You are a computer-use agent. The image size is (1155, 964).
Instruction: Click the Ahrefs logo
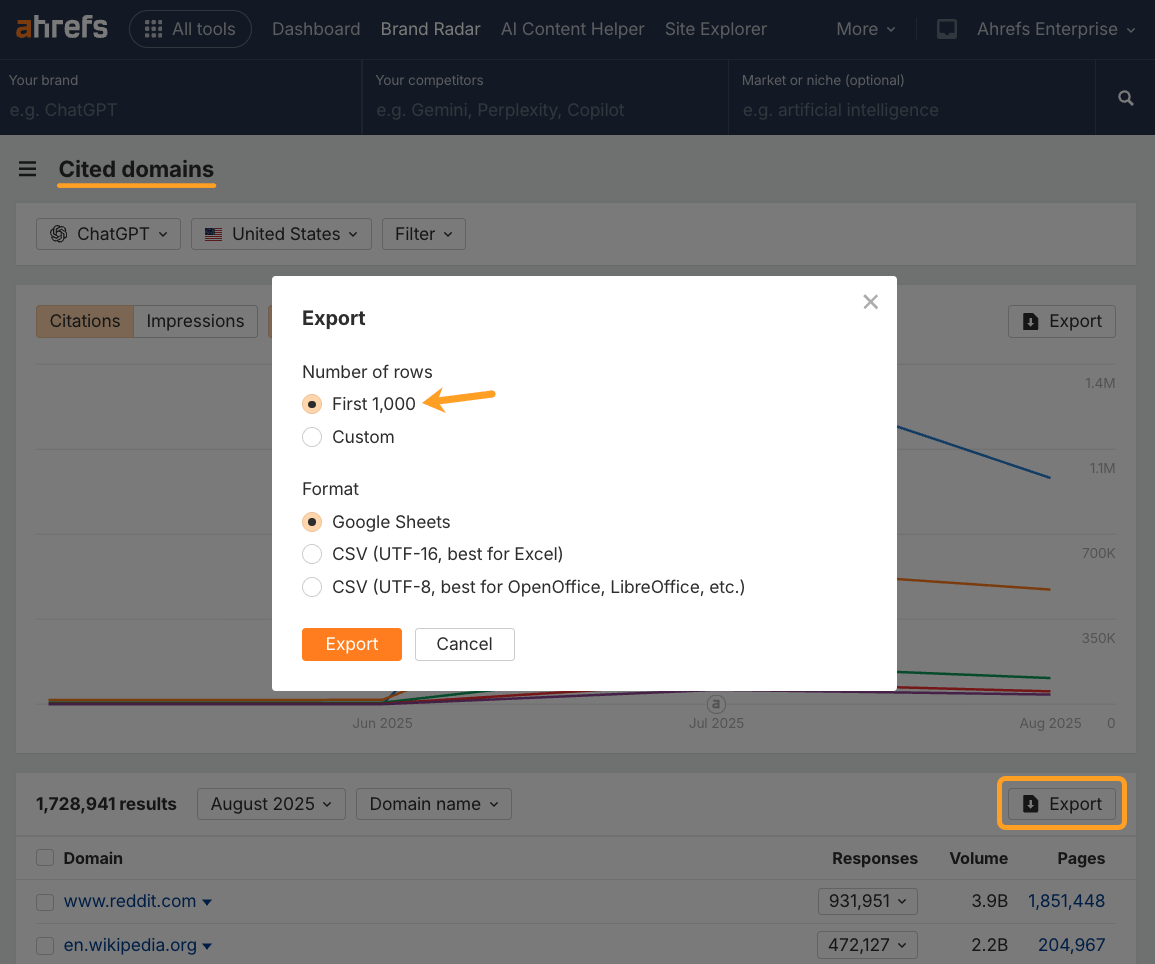[60, 28]
